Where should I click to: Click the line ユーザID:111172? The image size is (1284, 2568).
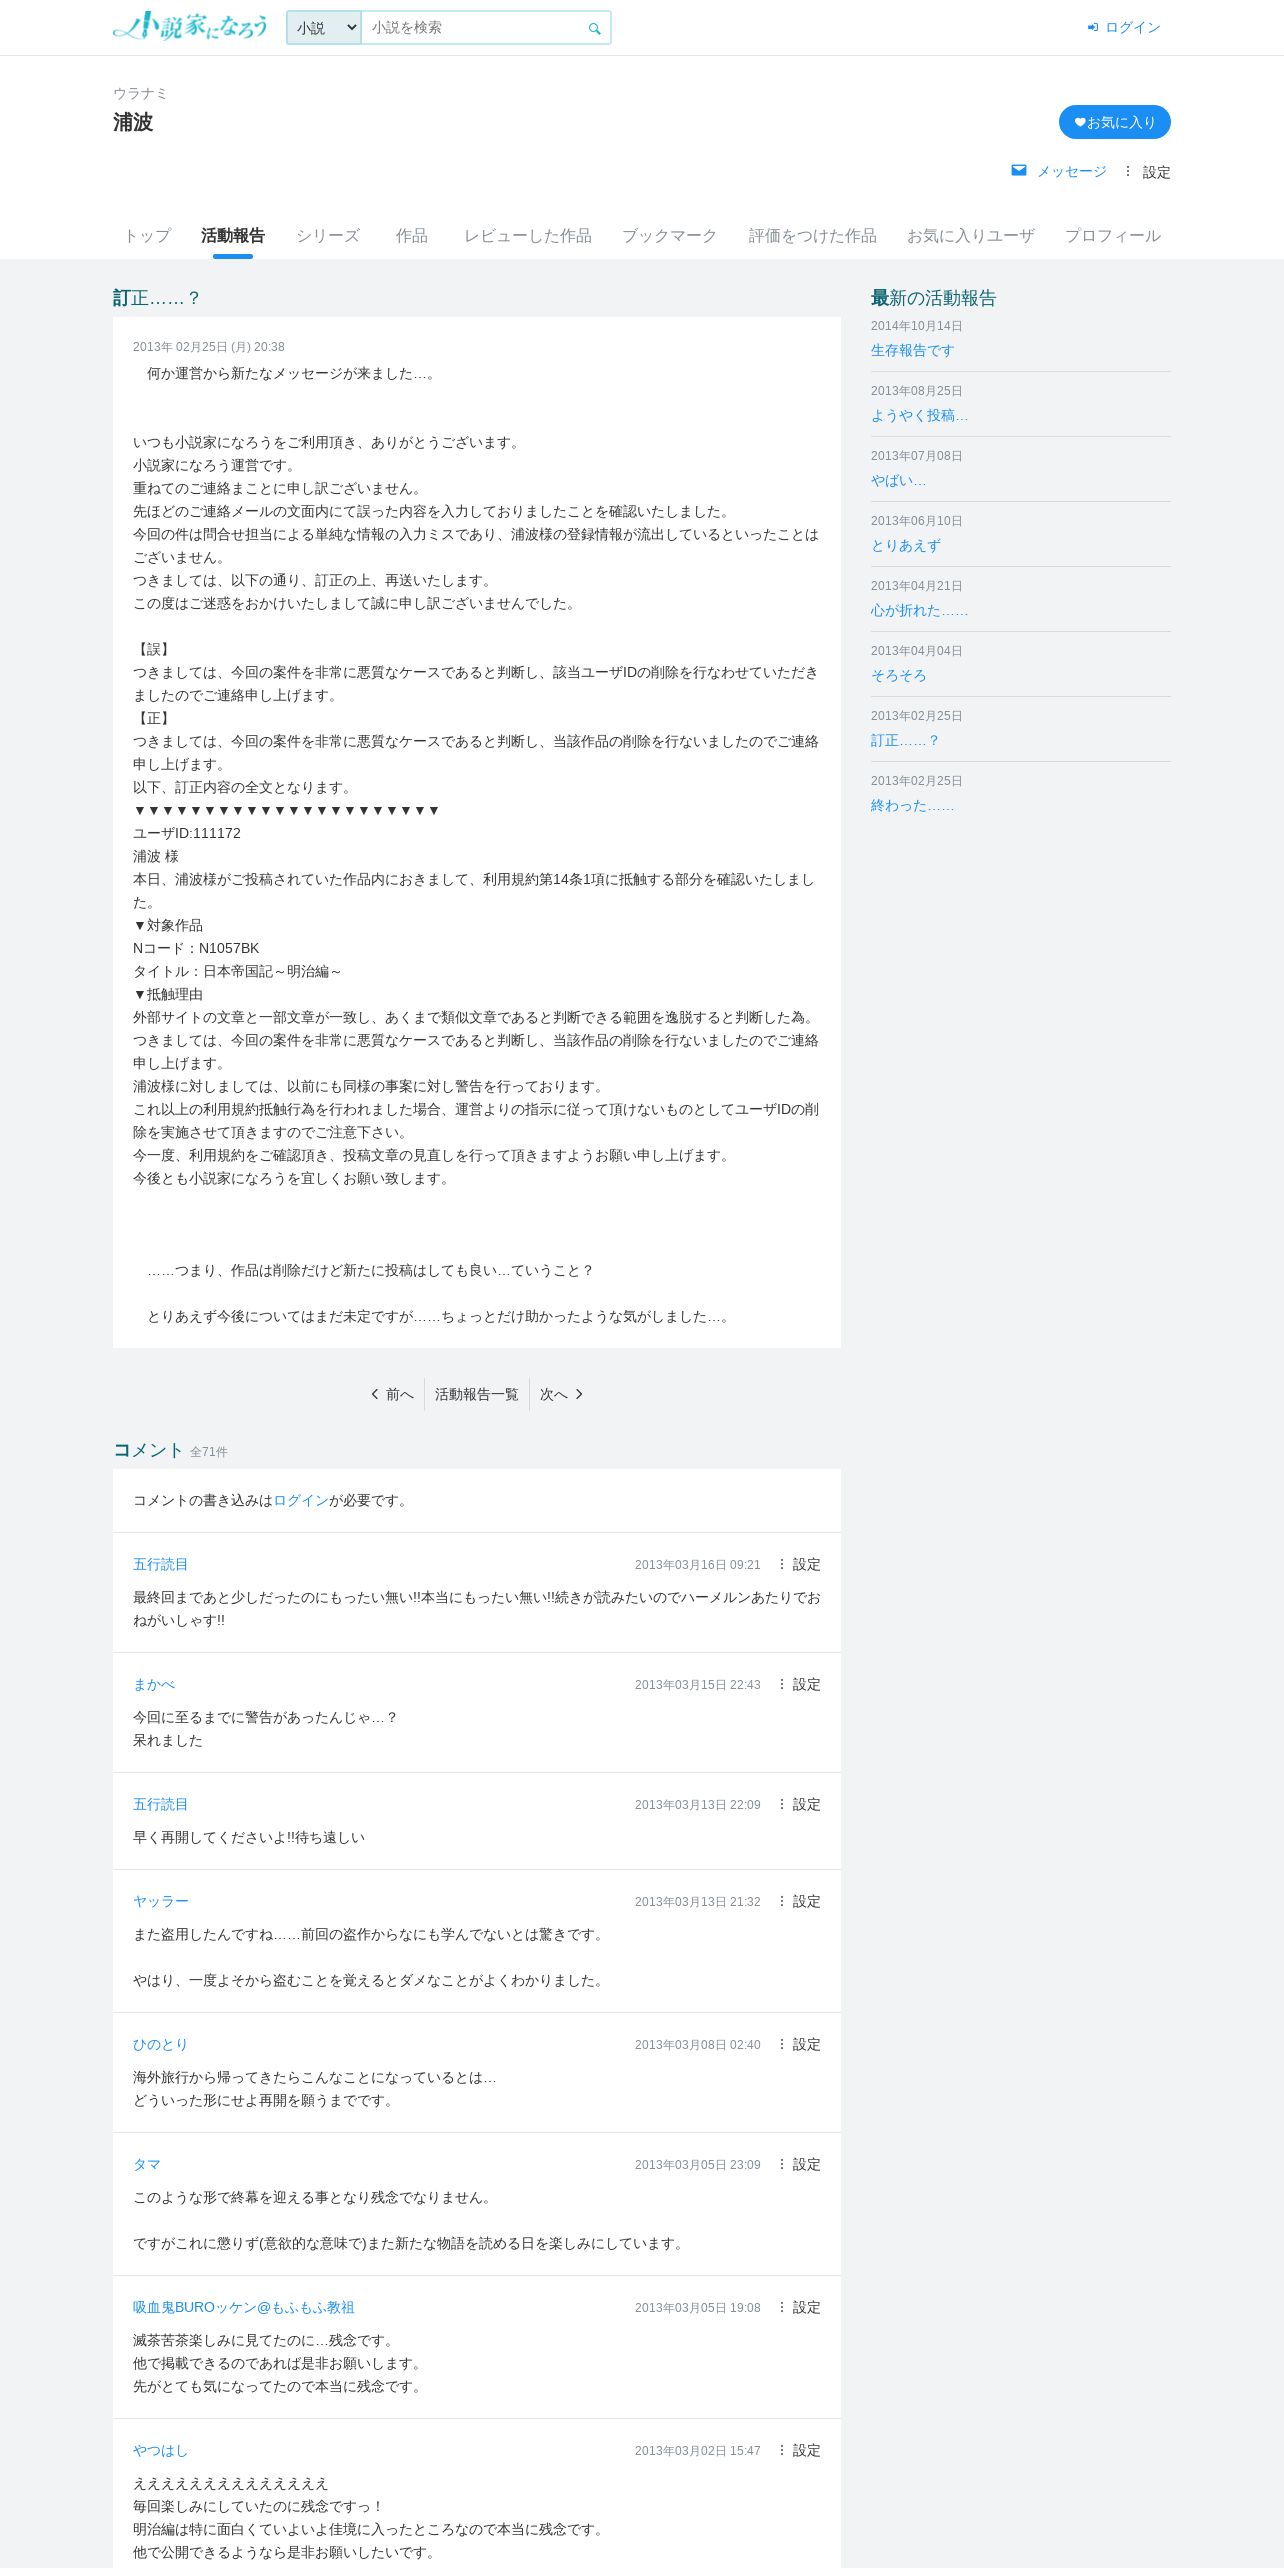[x=187, y=833]
